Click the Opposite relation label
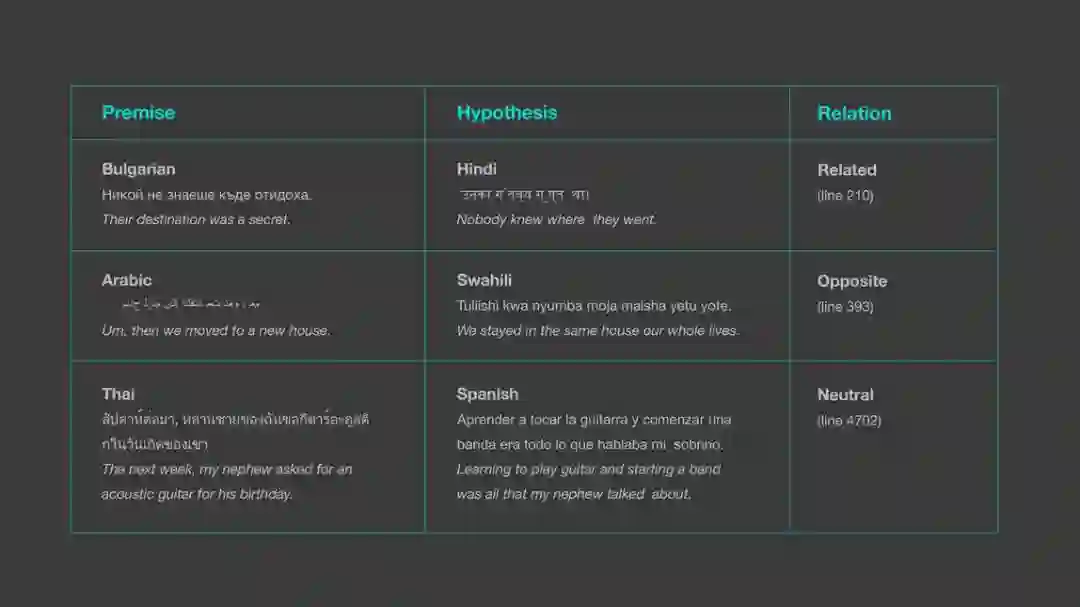1080x607 pixels. pos(852,281)
